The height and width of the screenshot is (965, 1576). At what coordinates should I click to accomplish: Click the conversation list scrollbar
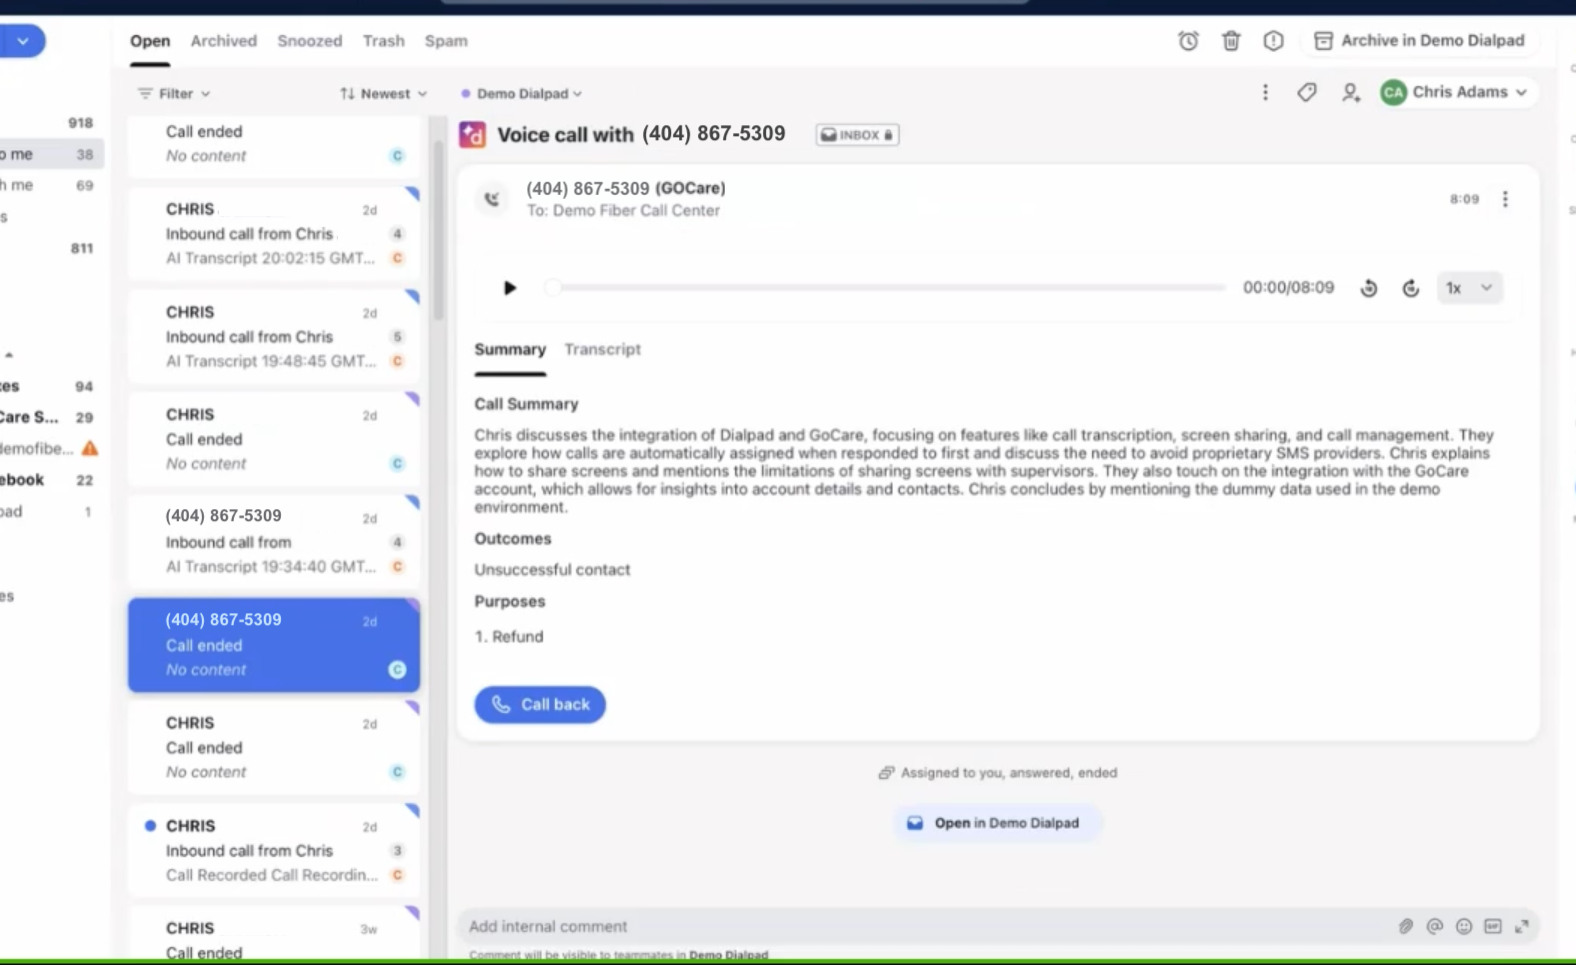pyautogui.click(x=438, y=230)
